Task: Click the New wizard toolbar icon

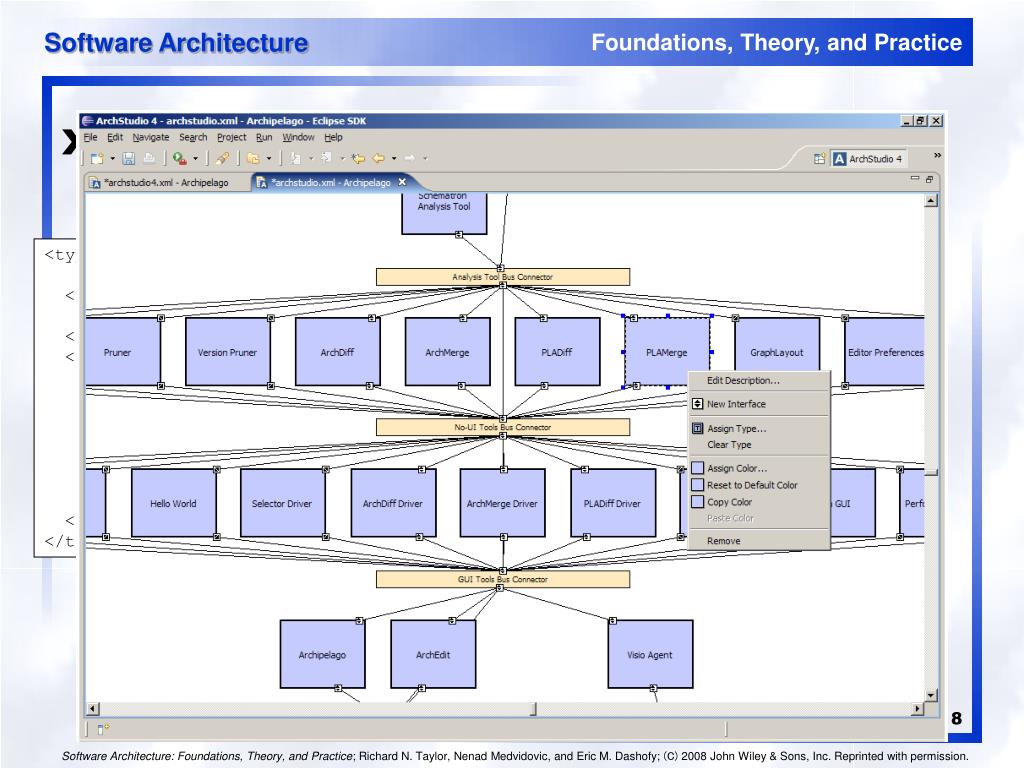Action: point(97,158)
